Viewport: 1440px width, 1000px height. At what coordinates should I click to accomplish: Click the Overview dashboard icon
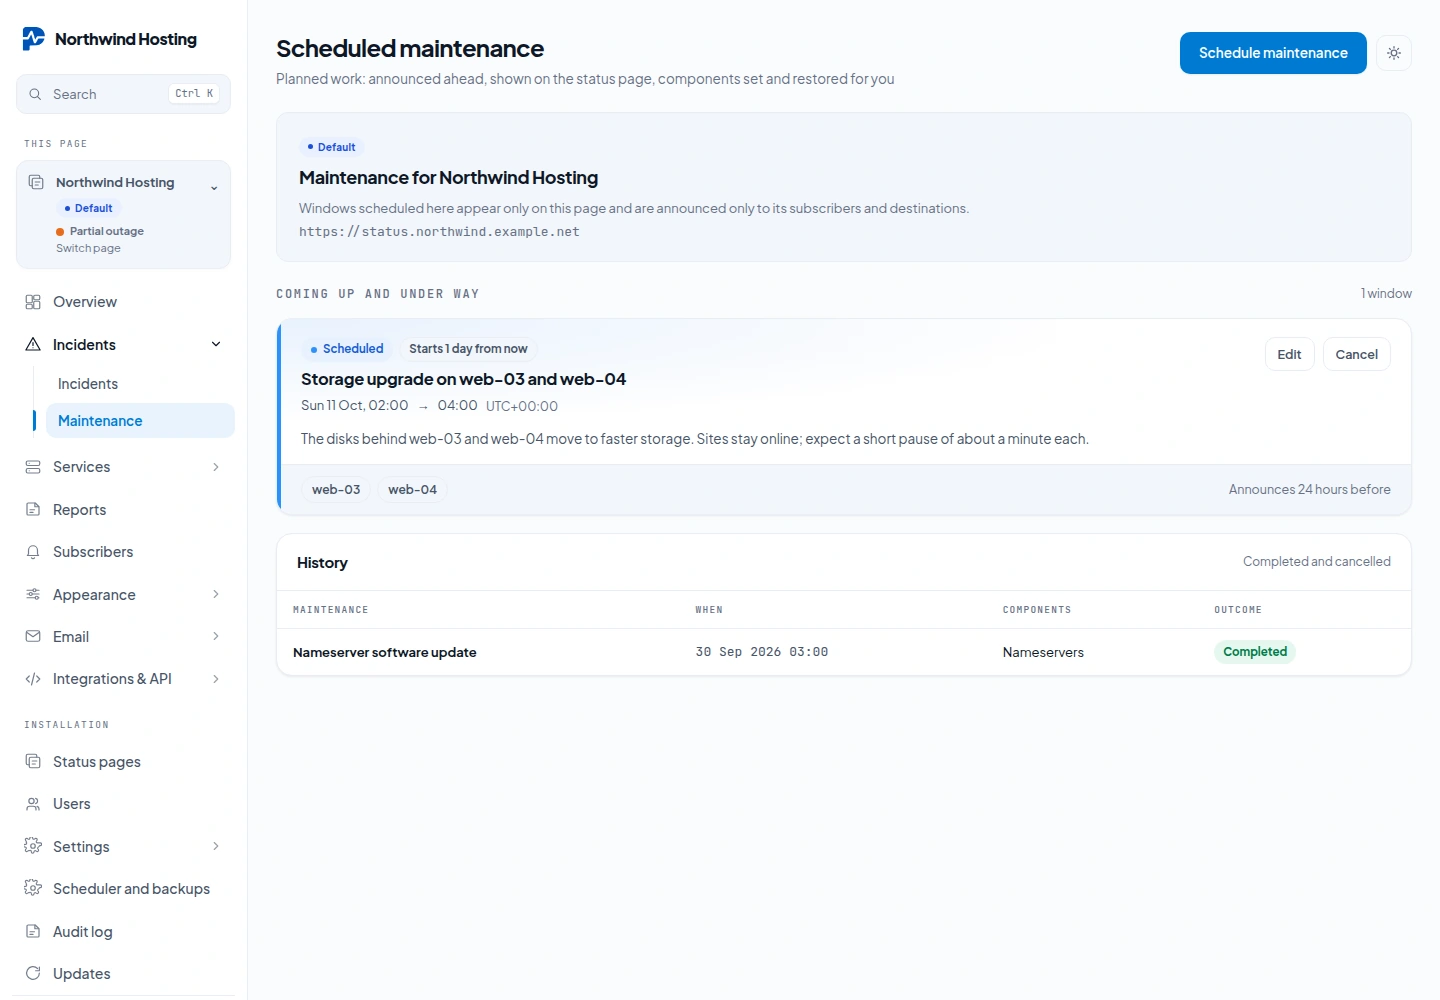point(33,302)
